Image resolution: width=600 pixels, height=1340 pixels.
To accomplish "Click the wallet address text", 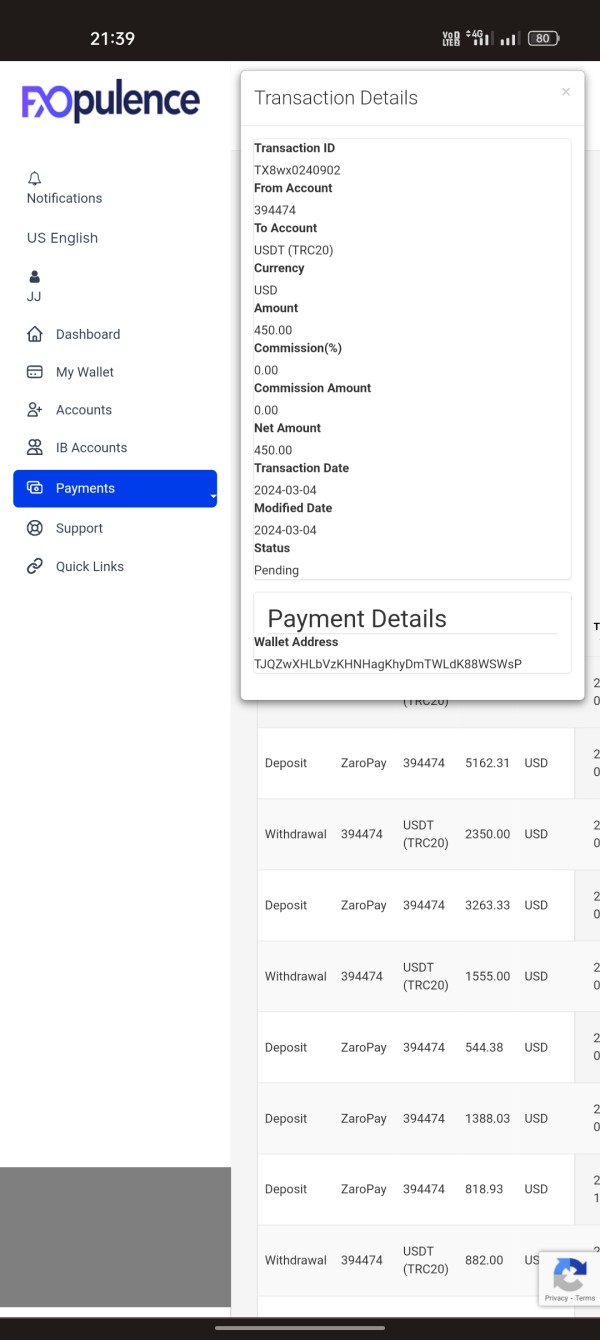I will click(x=388, y=664).
